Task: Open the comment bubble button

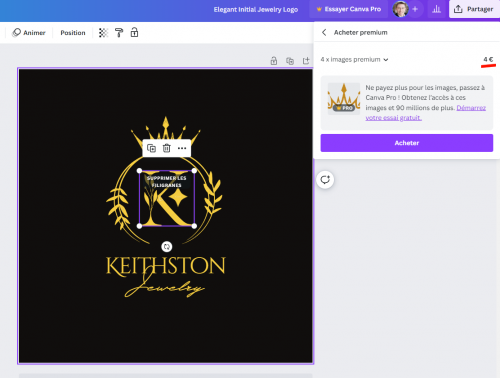Action: coord(325,180)
